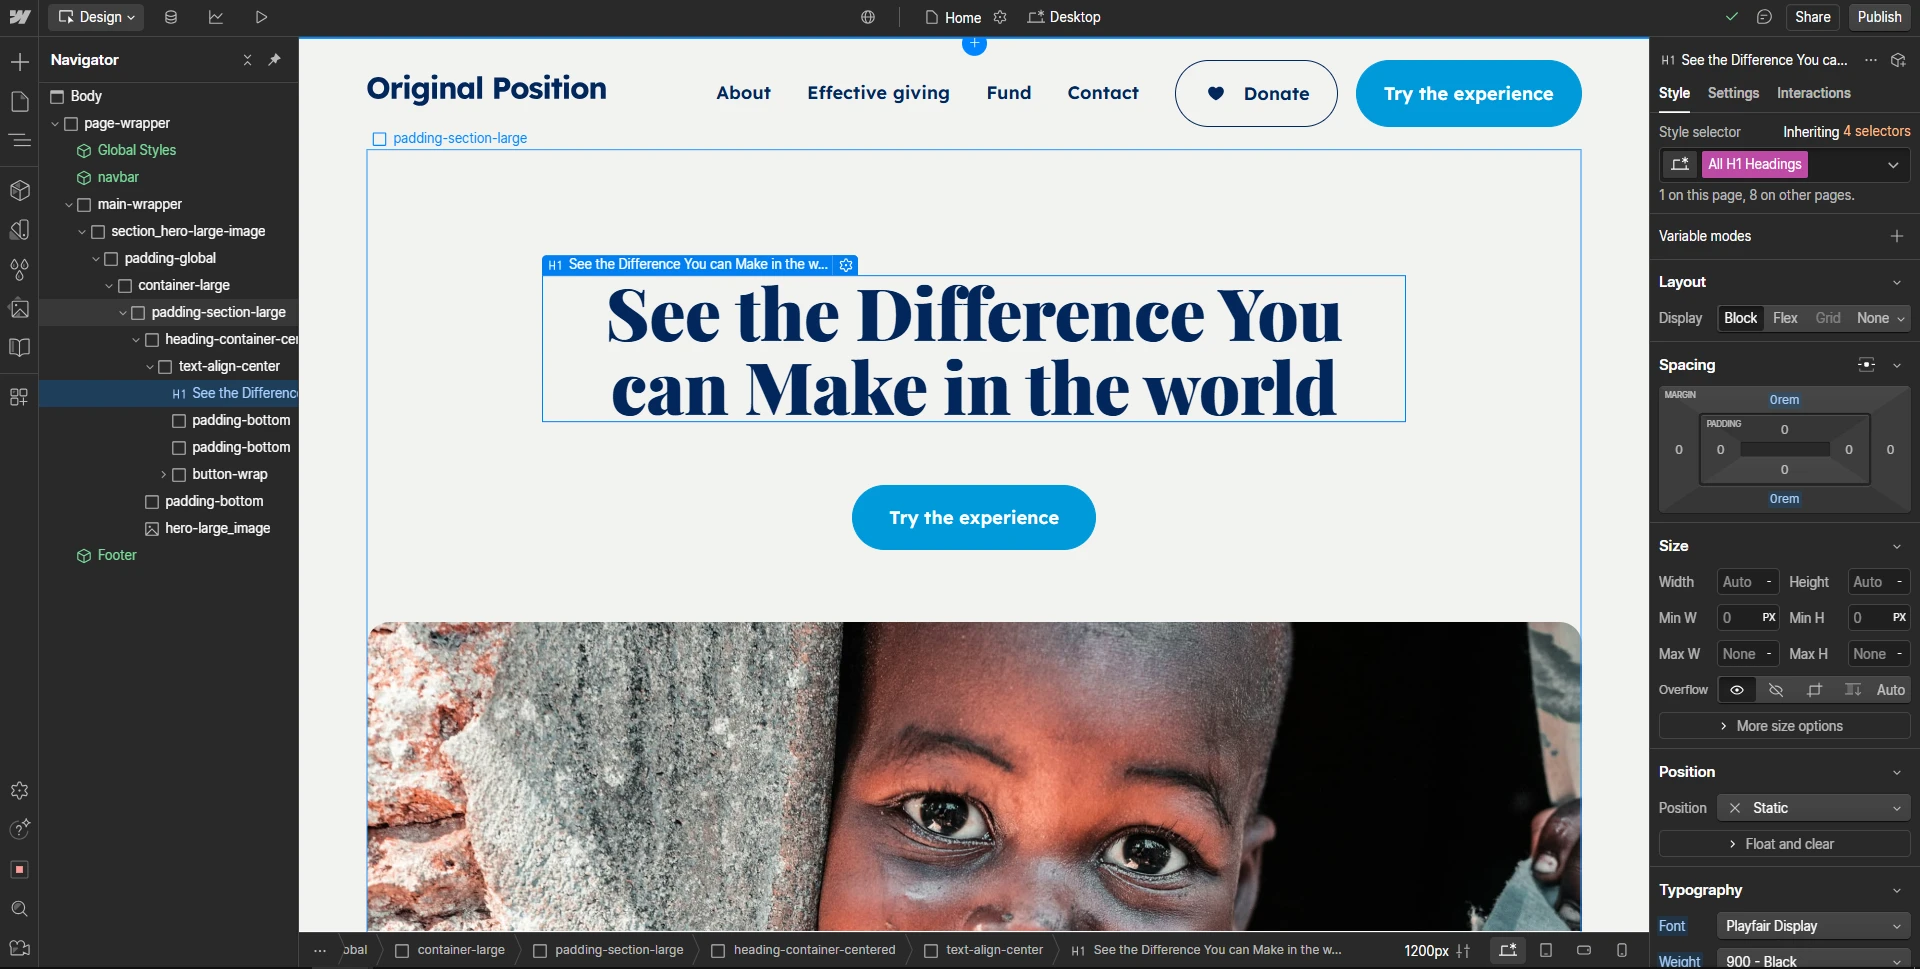Collapse the page-wrapper tree node
1920x969 pixels.
(x=55, y=124)
